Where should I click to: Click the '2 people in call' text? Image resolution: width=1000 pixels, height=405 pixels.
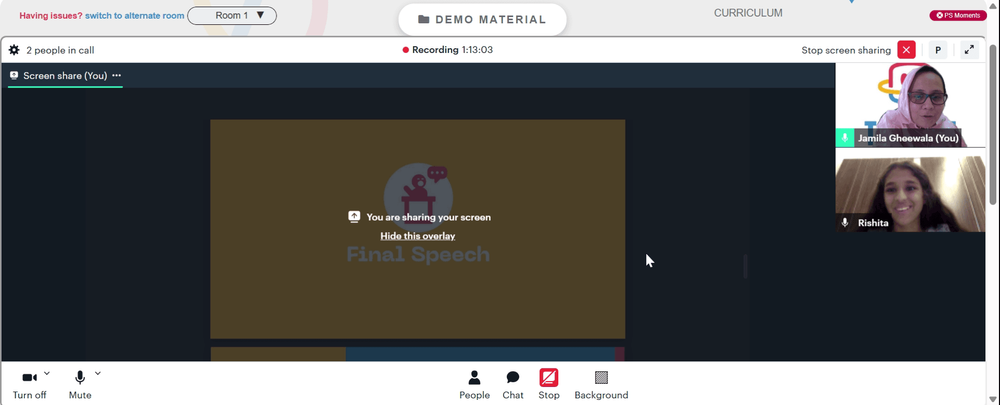tap(60, 50)
